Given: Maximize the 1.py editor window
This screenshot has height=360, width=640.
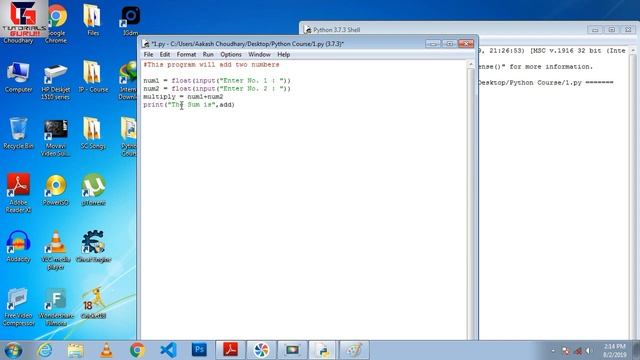Looking at the screenshot, I should [x=449, y=43].
